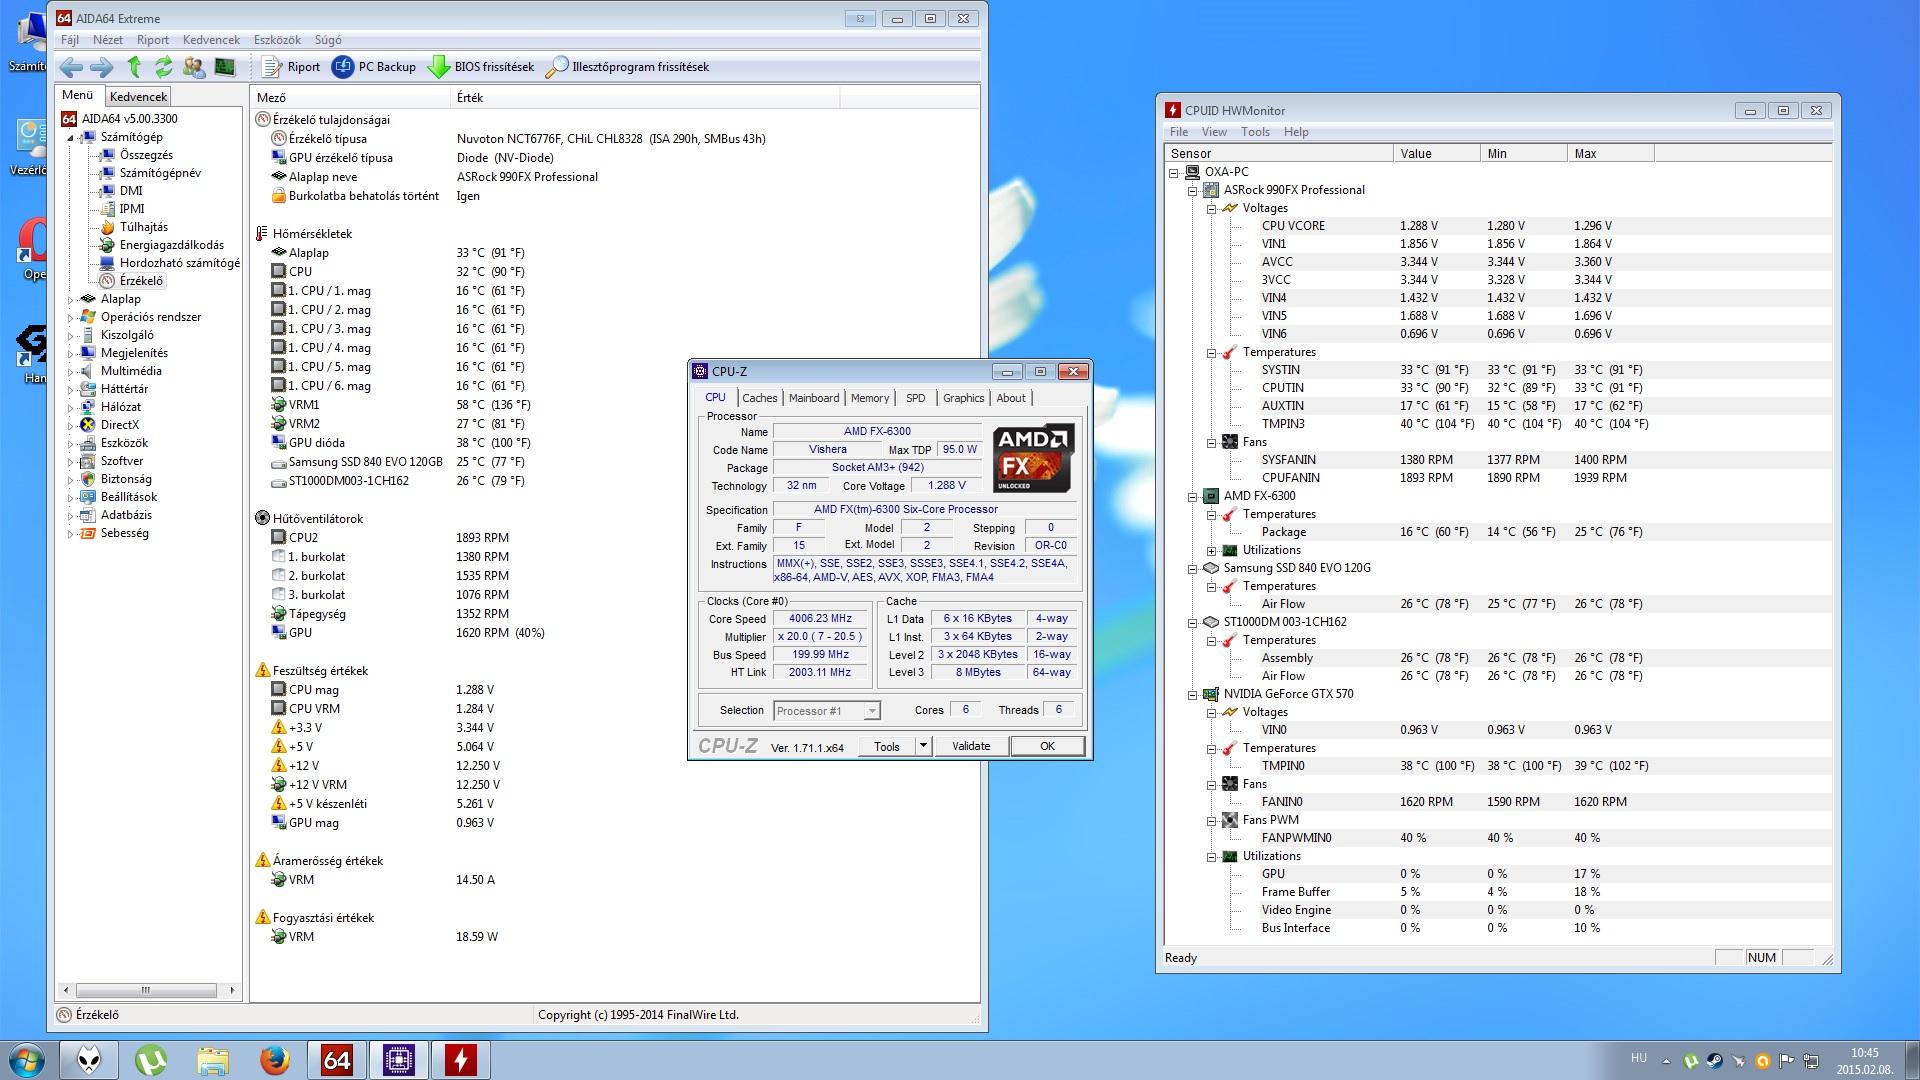Open the View menu in HWMonitor
The width and height of the screenshot is (1920, 1080).
click(1214, 132)
